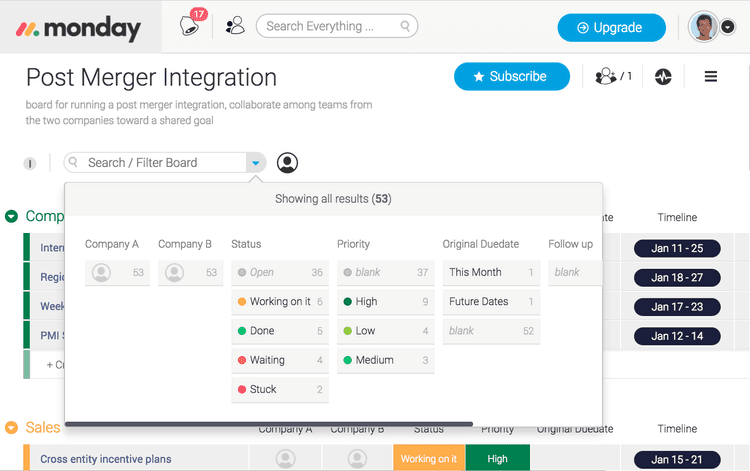The height and width of the screenshot is (471, 750).
Task: Open the profile dropdown arrow beside avatar
Action: coord(728,27)
